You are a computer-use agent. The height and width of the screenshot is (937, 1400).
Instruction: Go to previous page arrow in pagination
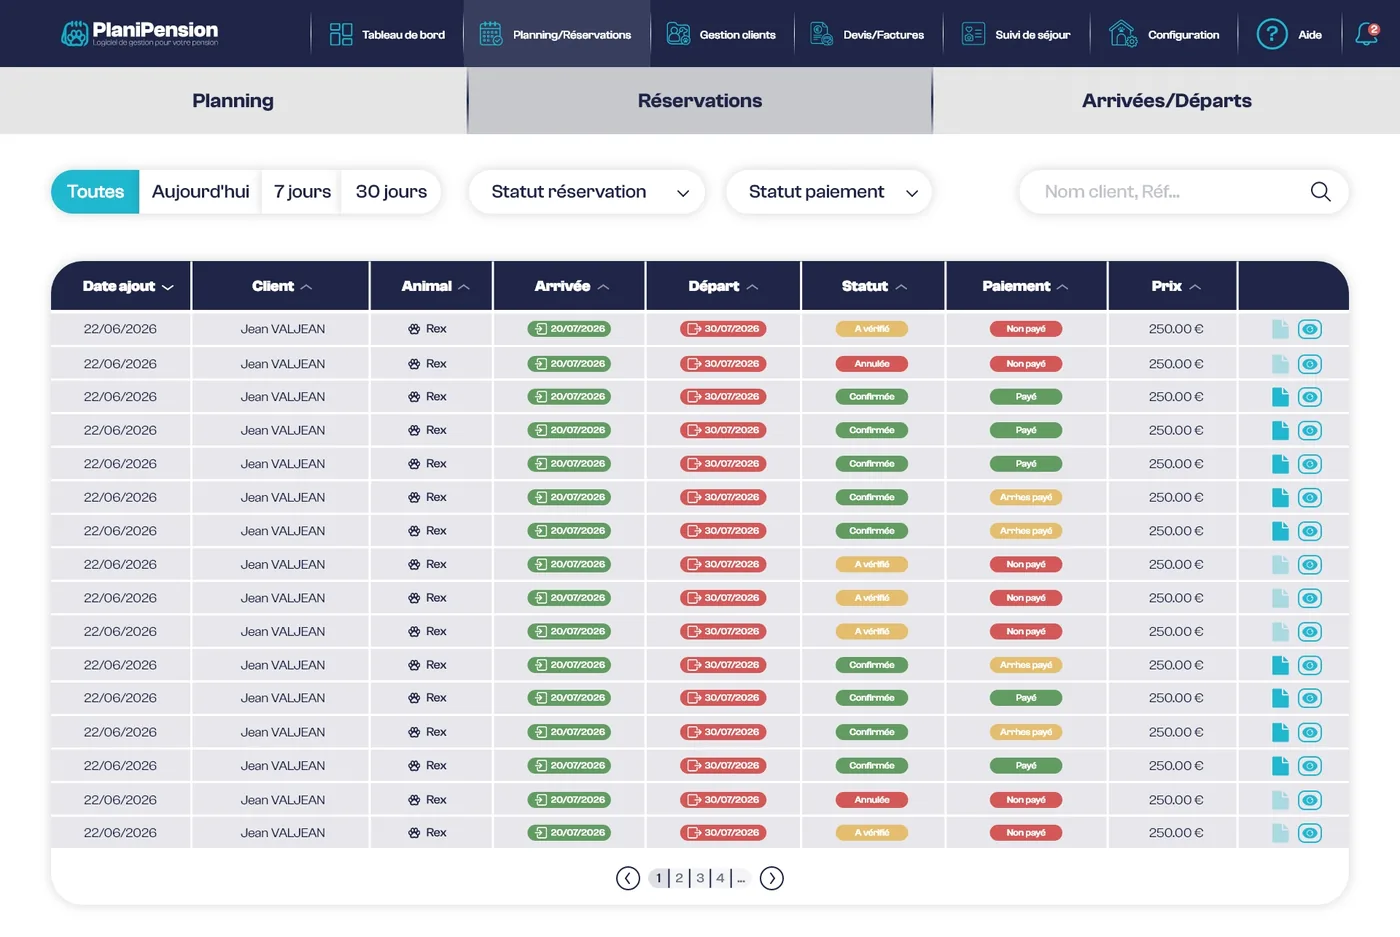click(x=628, y=878)
